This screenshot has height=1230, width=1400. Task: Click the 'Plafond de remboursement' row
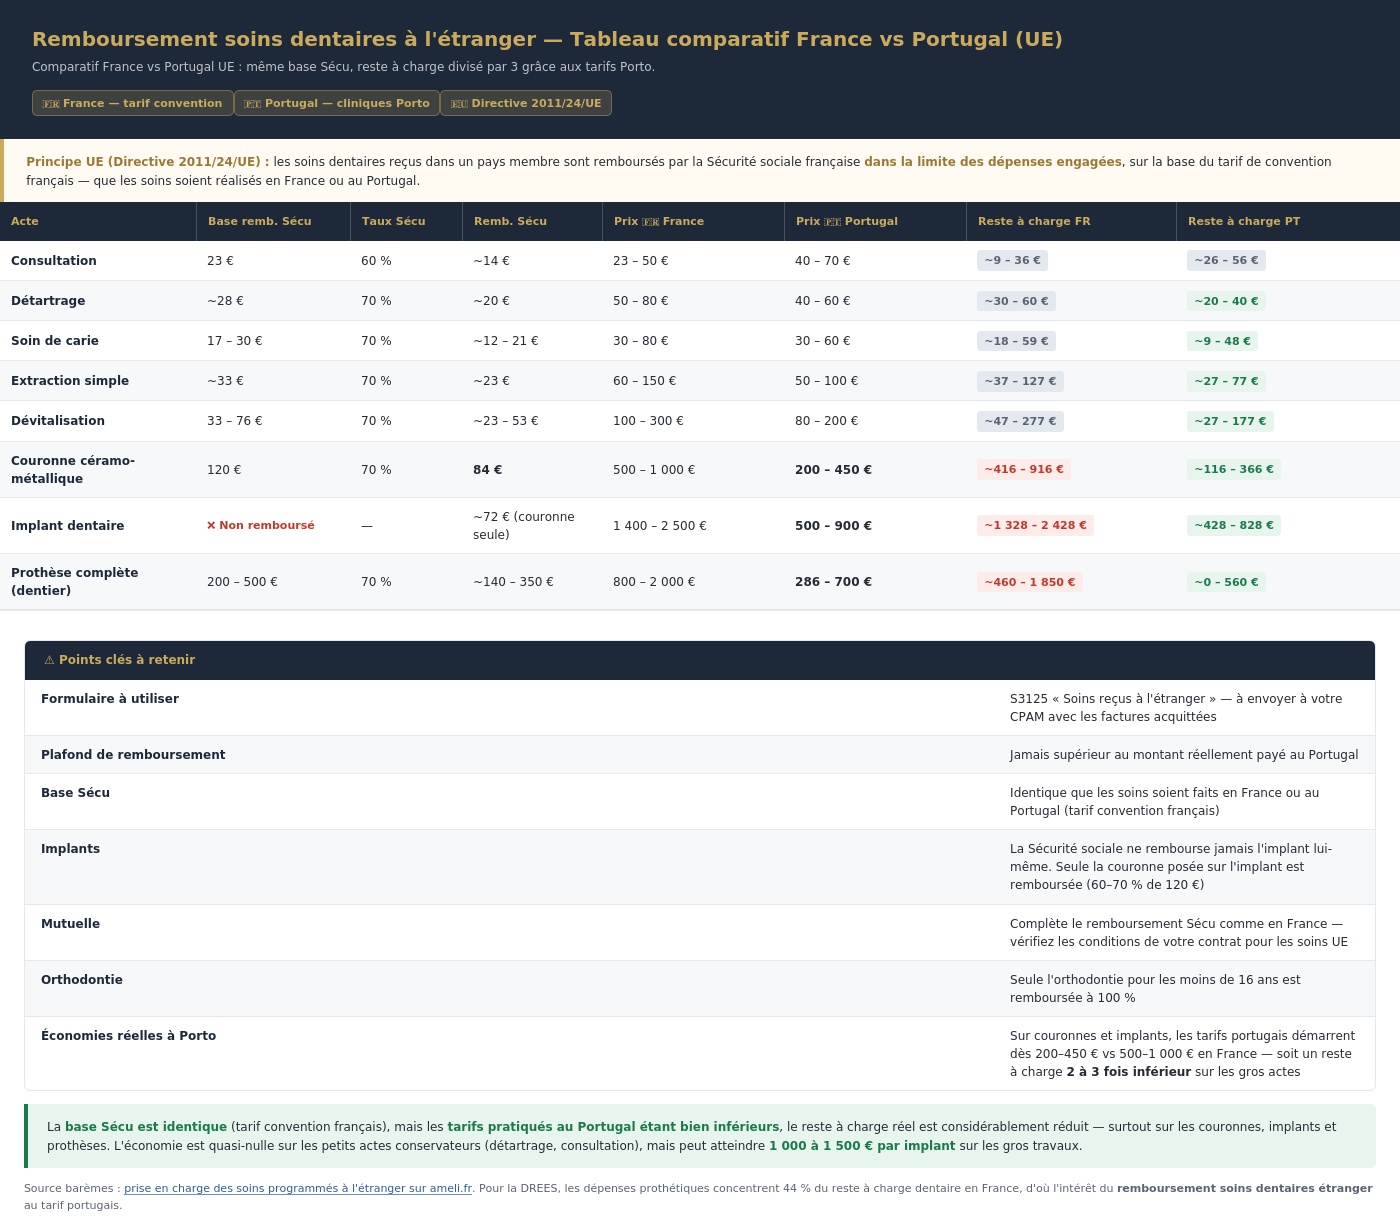700,755
